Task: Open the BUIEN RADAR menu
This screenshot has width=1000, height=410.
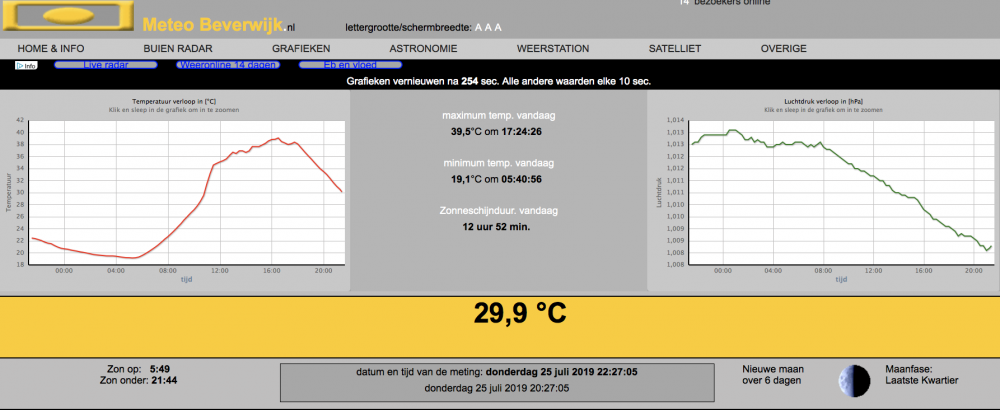Action: click(x=178, y=48)
